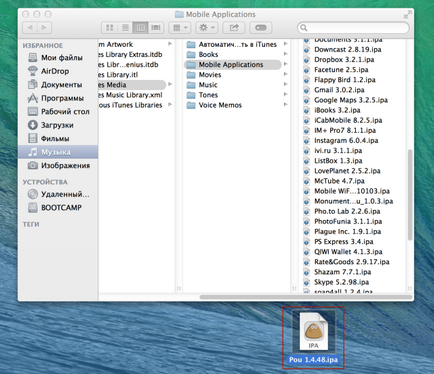This screenshot has width=434, height=374.
Task: Open Изображения in the sidebar
Action: [x=59, y=165]
